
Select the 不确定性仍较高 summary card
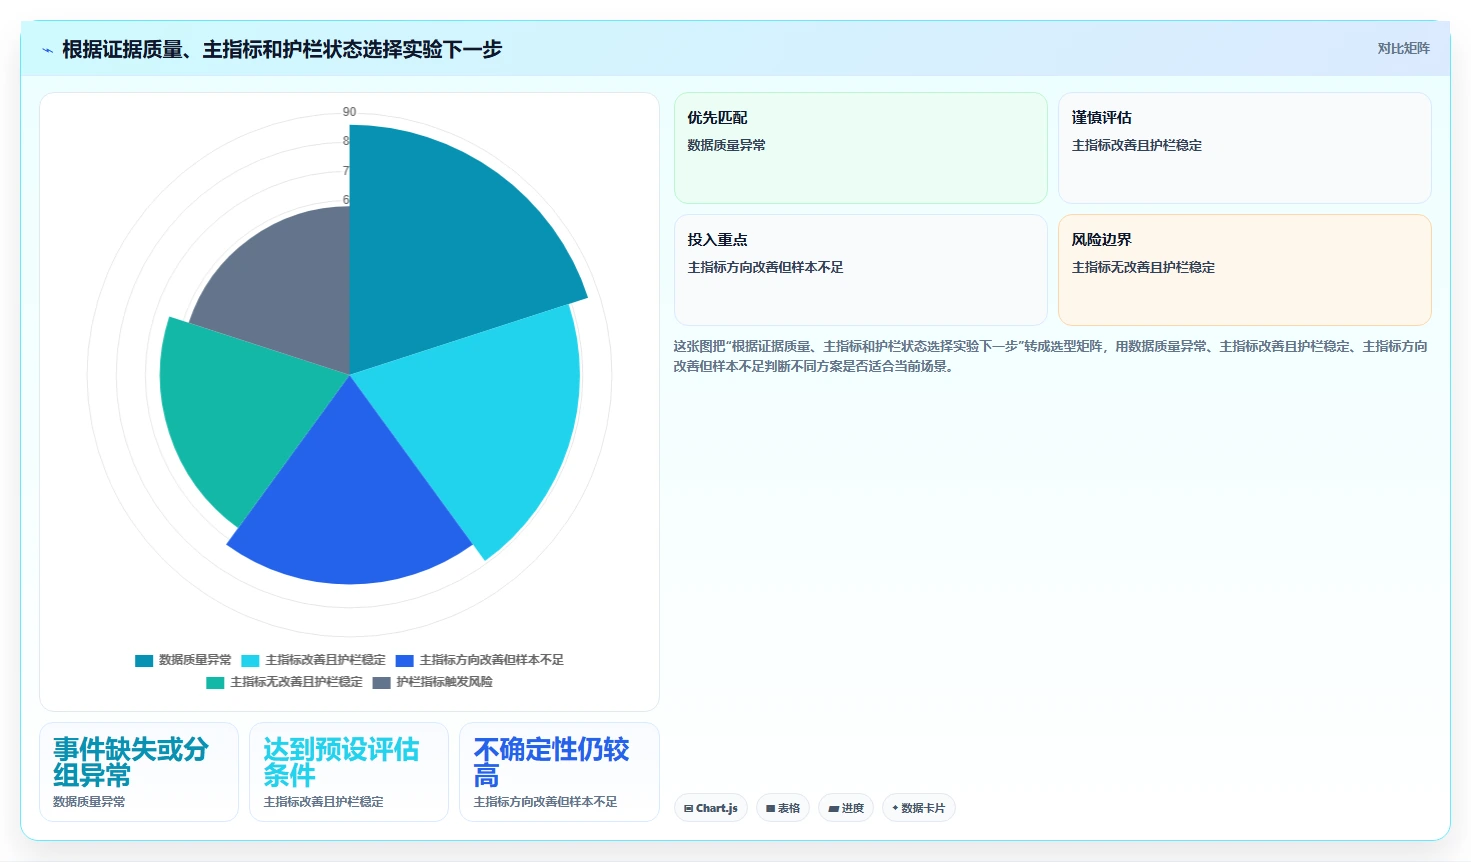[559, 772]
